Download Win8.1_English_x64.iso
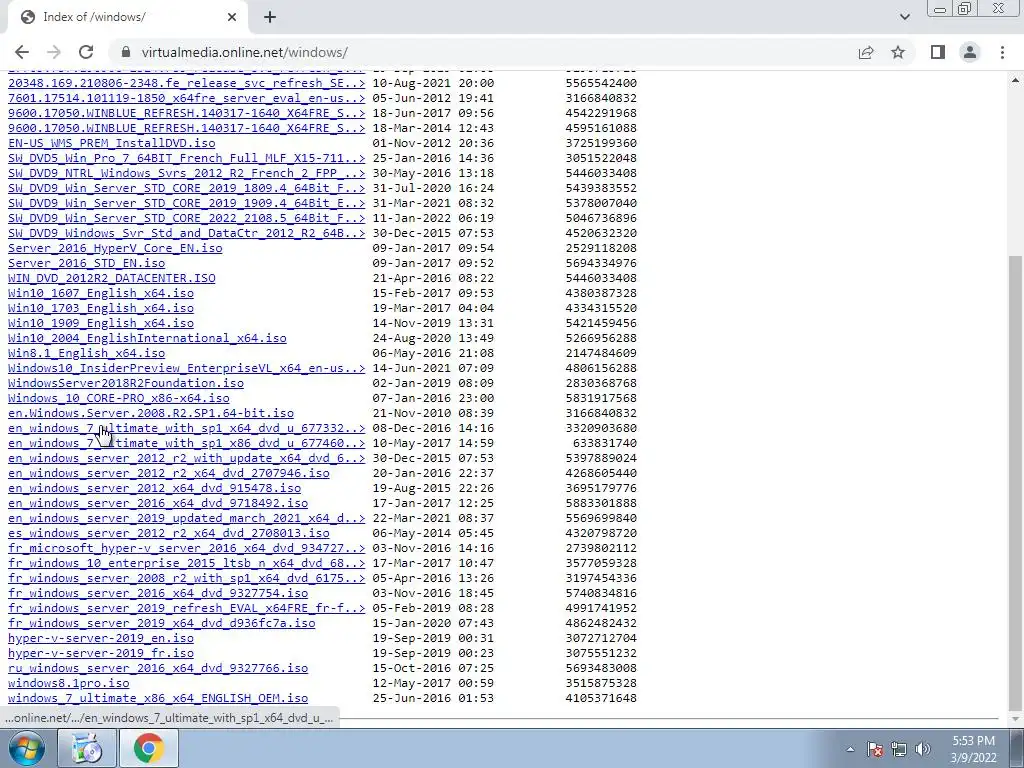The image size is (1024, 768). [x=86, y=353]
